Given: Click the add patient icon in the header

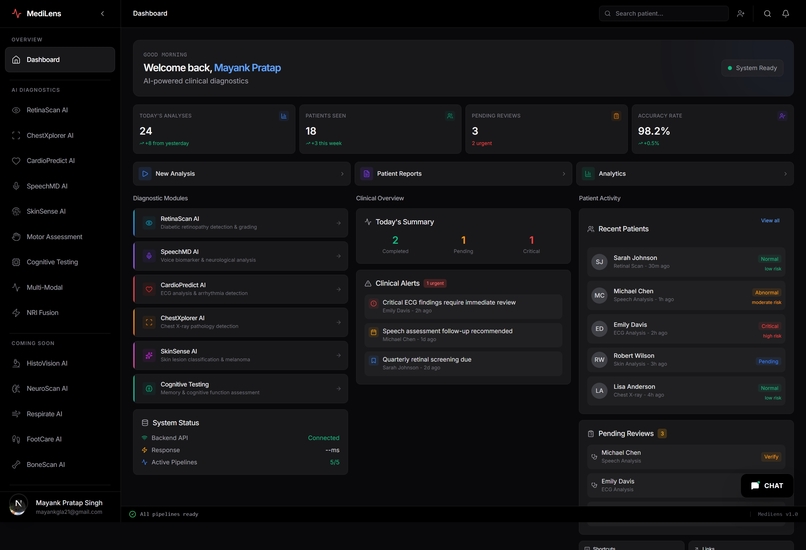Looking at the screenshot, I should tap(740, 13).
